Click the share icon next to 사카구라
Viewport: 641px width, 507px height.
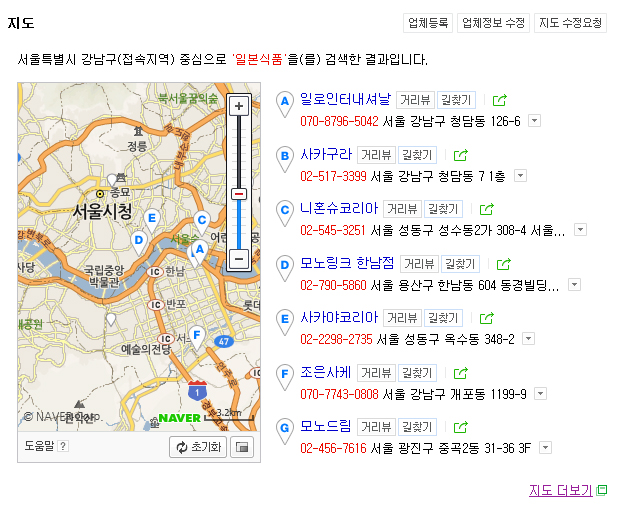(x=461, y=155)
